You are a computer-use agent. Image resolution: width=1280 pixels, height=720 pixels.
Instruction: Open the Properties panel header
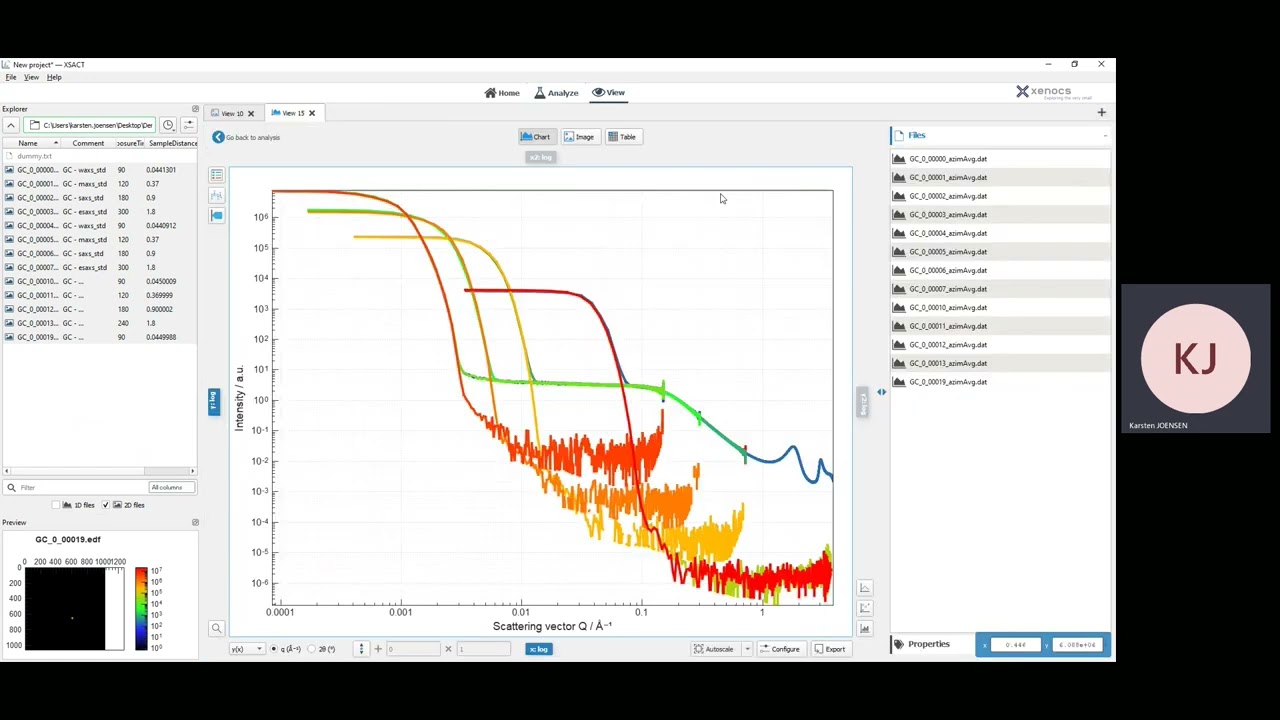(931, 644)
